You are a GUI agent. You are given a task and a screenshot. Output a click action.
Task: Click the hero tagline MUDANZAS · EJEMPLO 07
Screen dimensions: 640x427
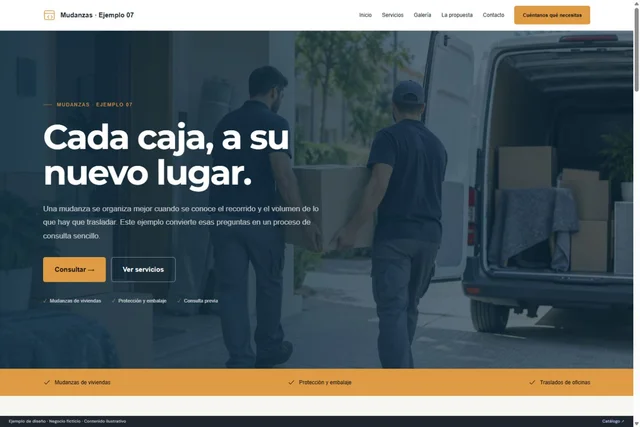click(x=95, y=105)
